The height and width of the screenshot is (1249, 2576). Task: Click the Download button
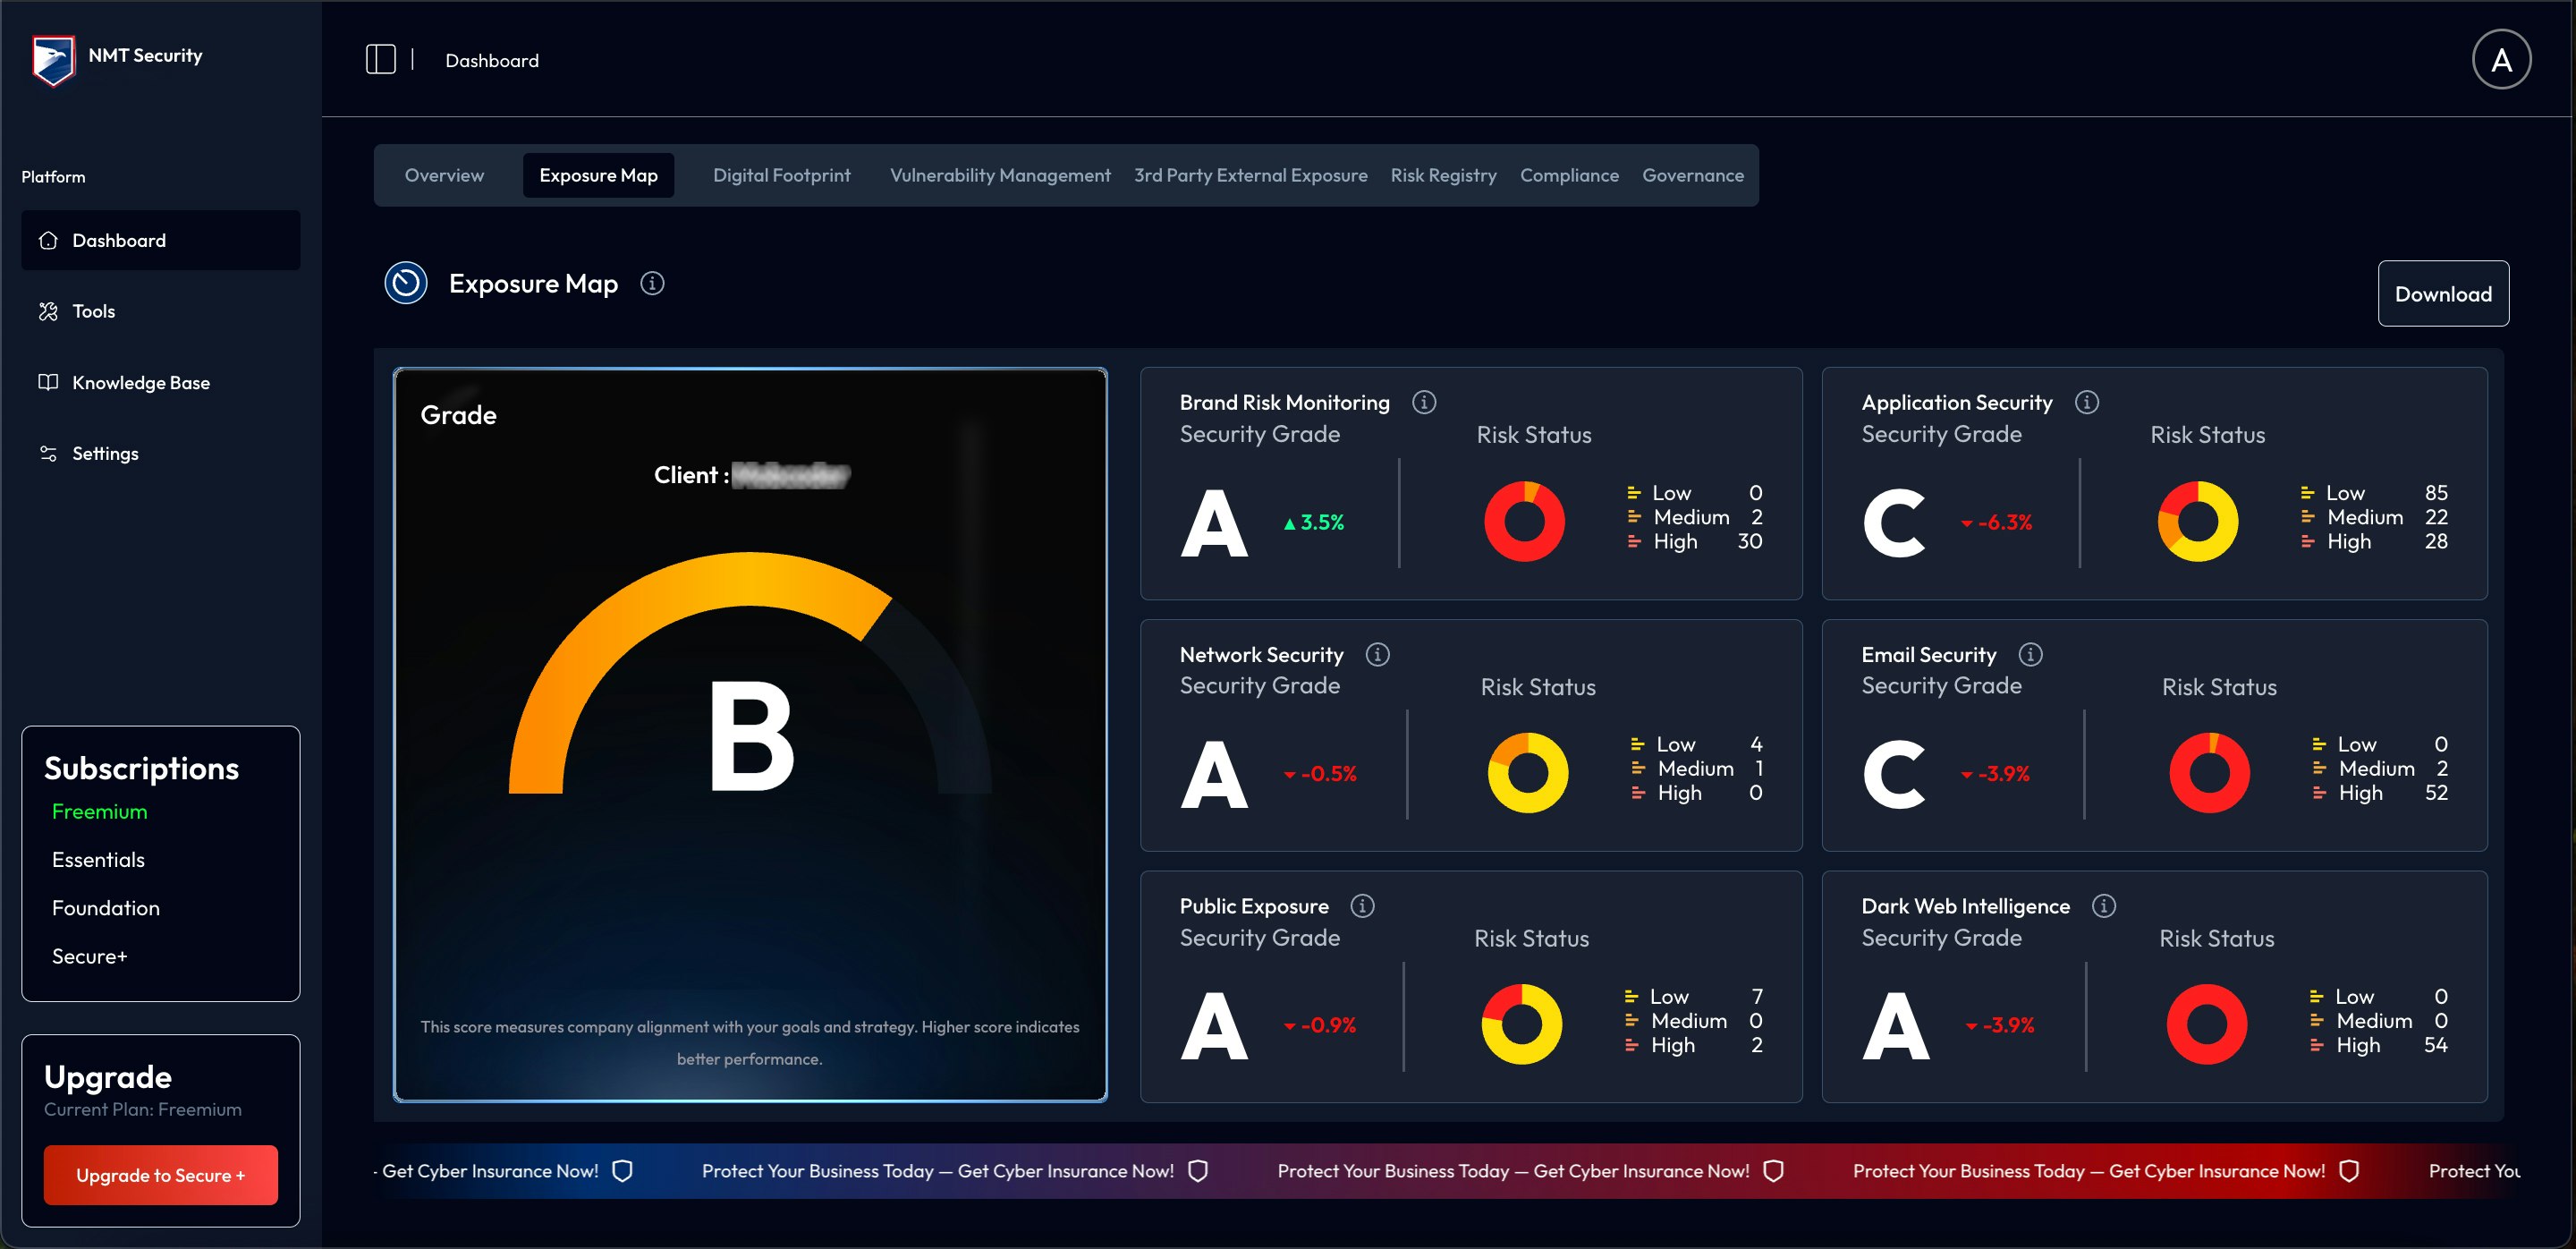[x=2443, y=293]
